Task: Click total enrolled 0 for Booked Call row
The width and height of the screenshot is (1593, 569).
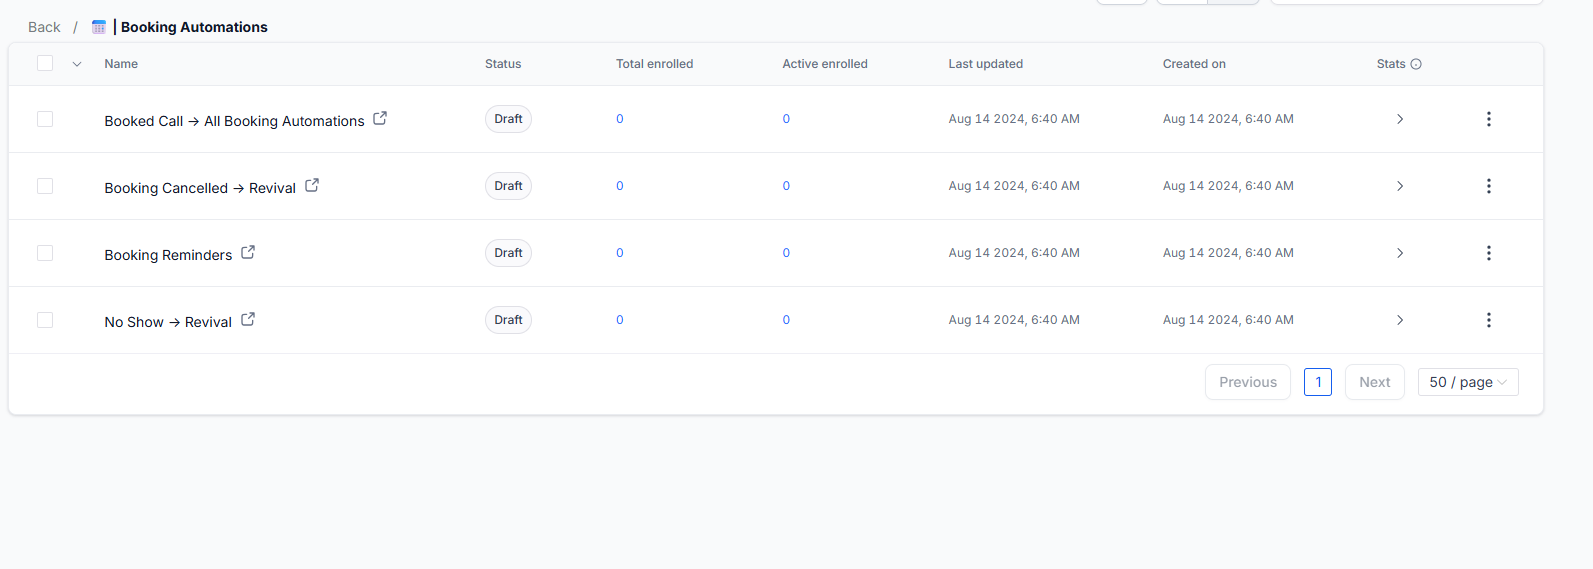Action: pyautogui.click(x=620, y=119)
